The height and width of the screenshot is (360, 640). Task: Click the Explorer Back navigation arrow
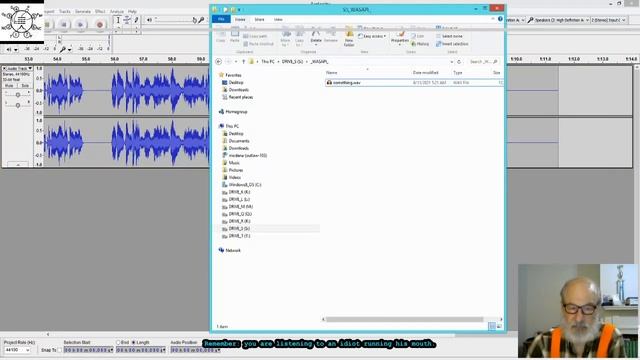coord(218,62)
